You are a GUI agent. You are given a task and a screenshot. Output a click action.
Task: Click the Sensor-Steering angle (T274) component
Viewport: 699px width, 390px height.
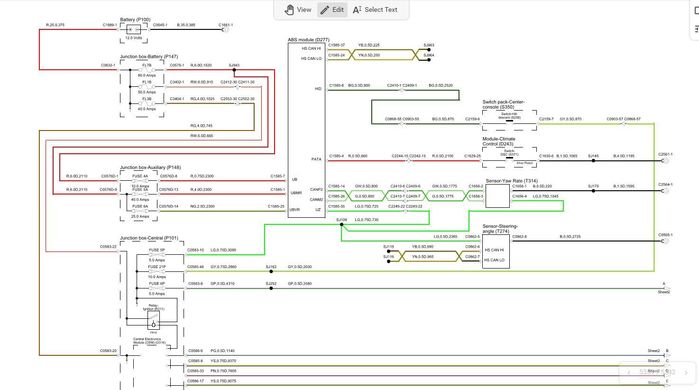click(x=496, y=251)
